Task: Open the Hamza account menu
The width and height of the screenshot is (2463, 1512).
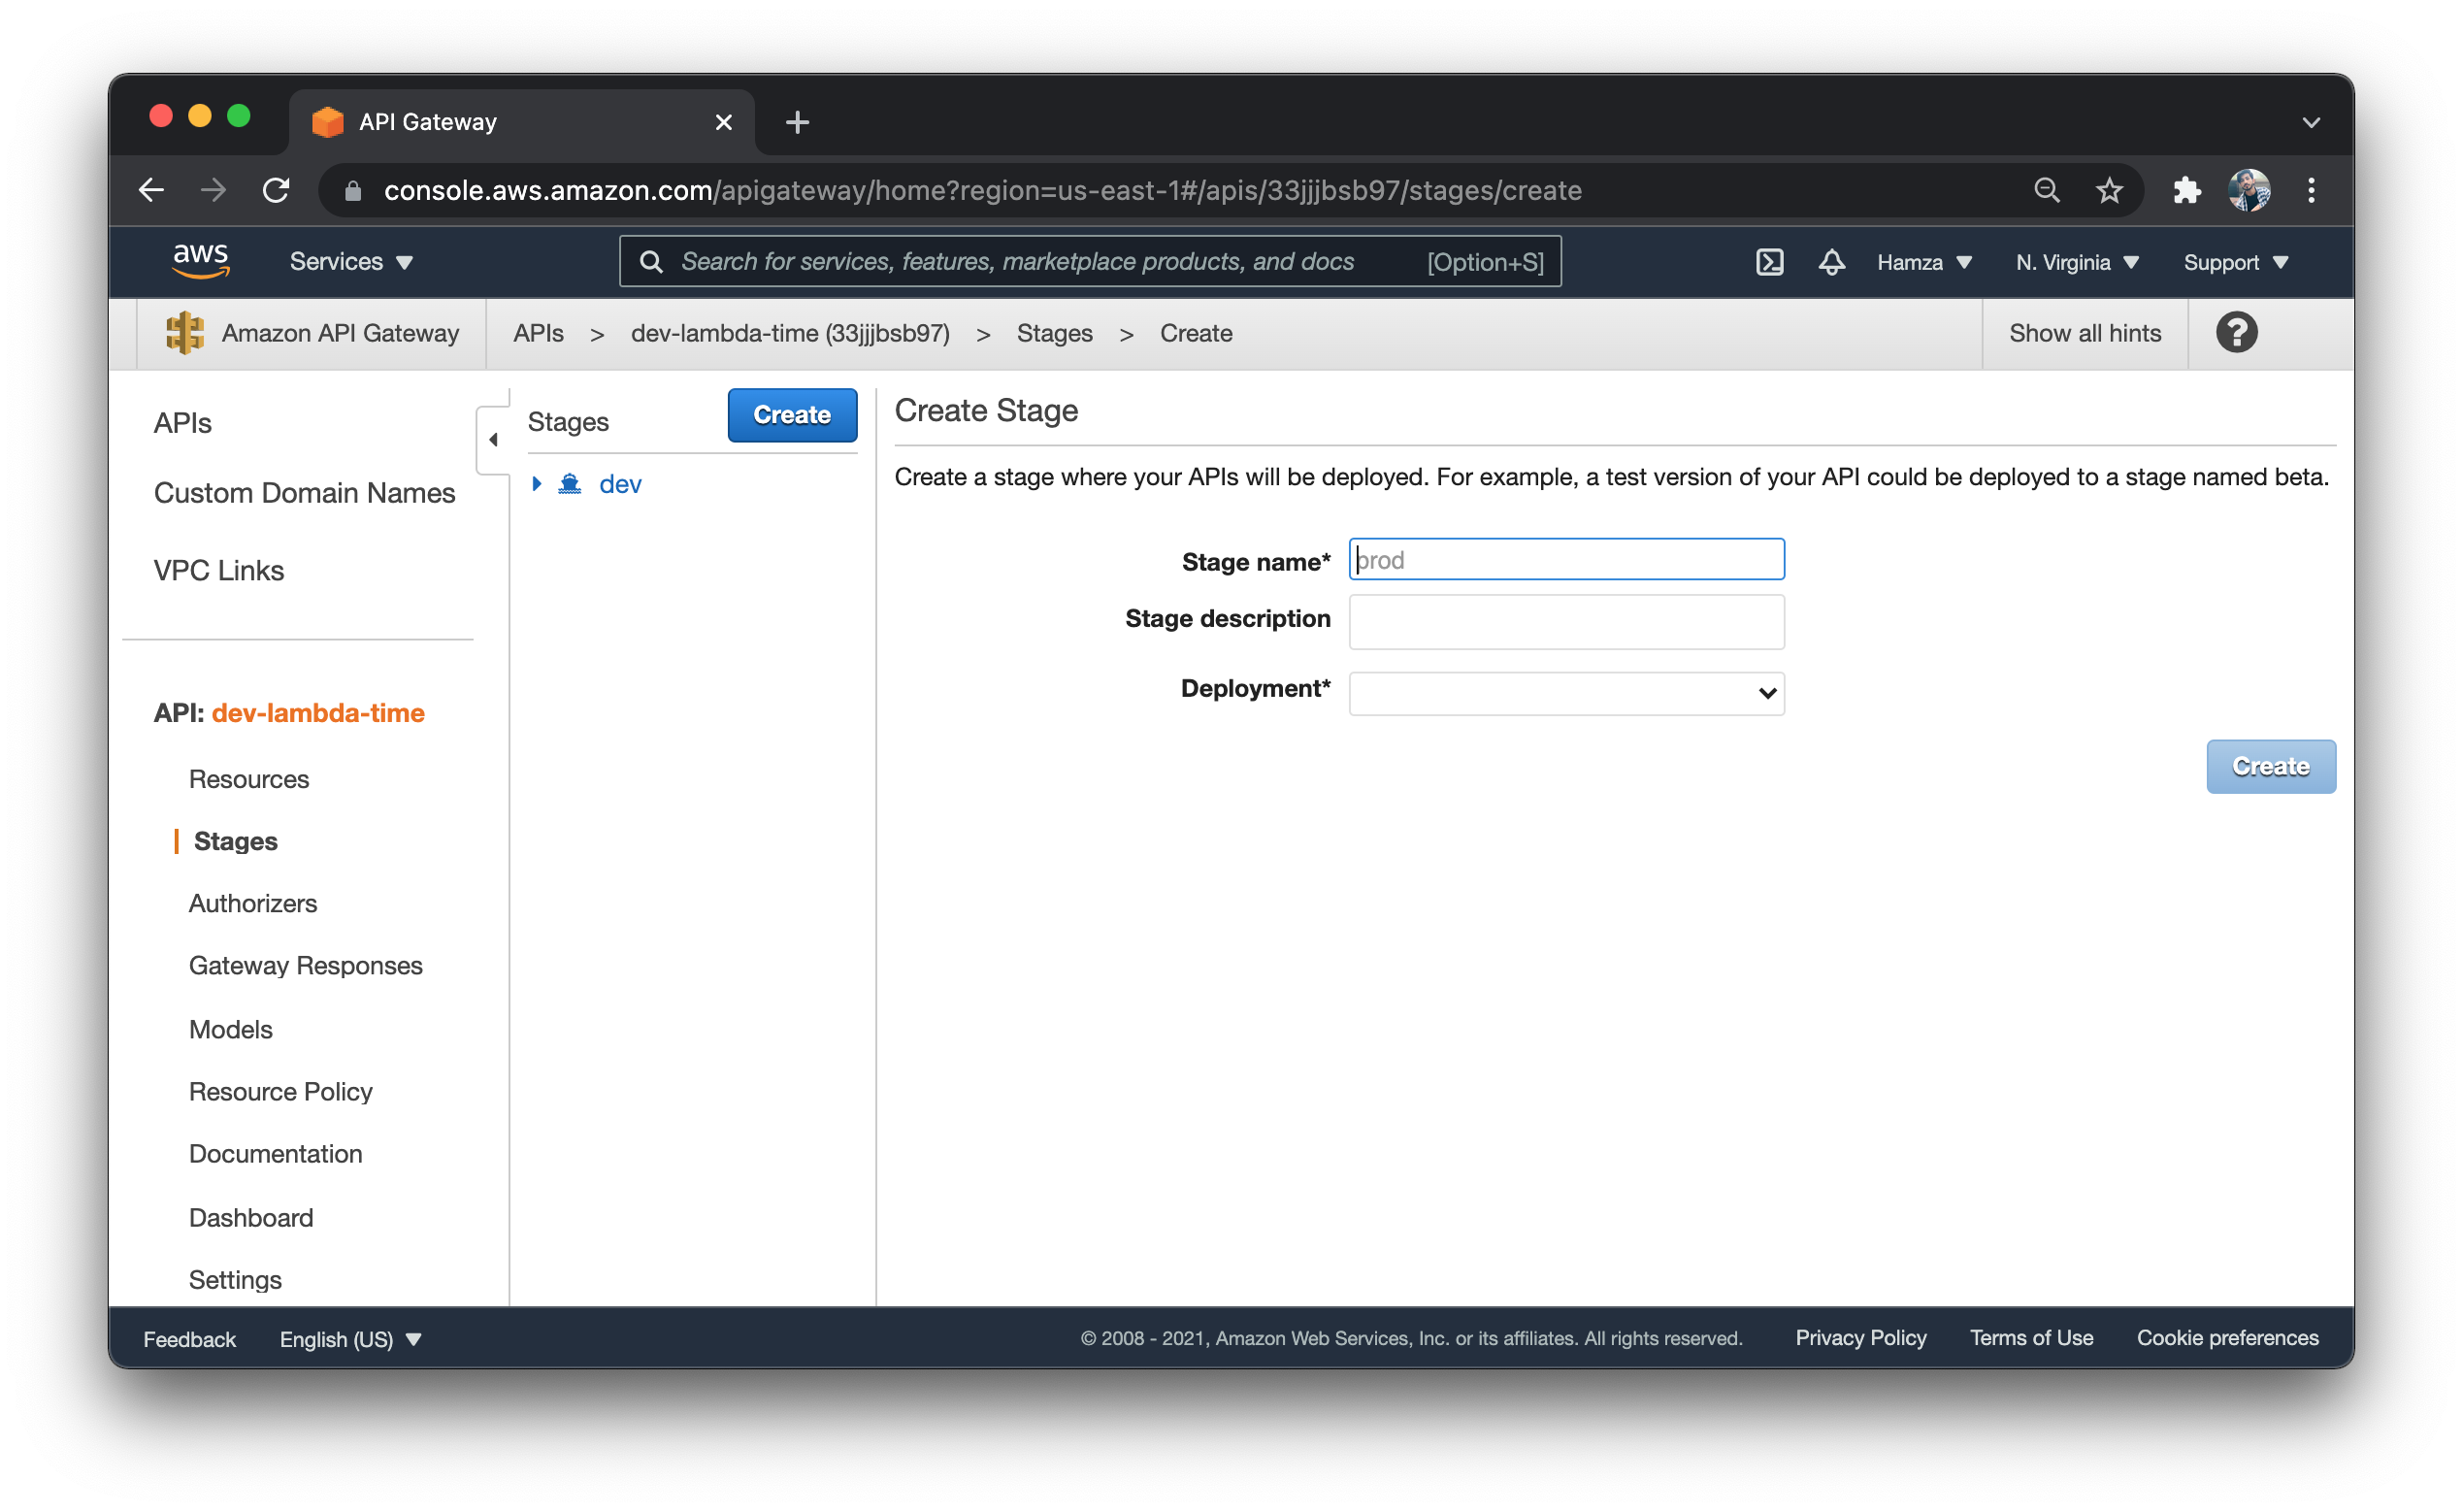Action: pos(1923,262)
